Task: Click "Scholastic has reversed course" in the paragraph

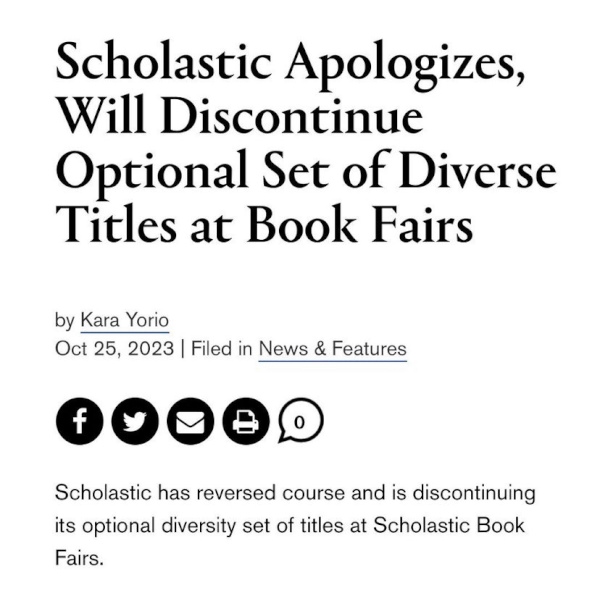Action: [174, 494]
